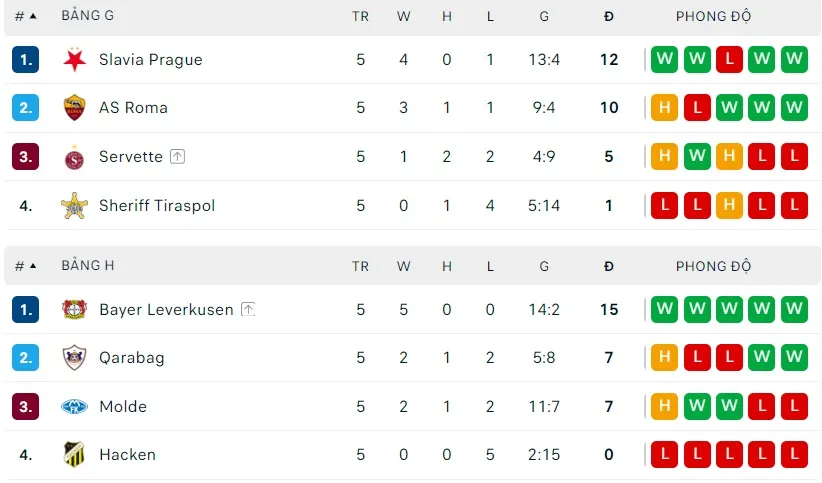
Task: Click the Slavia Prague club crest
Action: (x=74, y=60)
